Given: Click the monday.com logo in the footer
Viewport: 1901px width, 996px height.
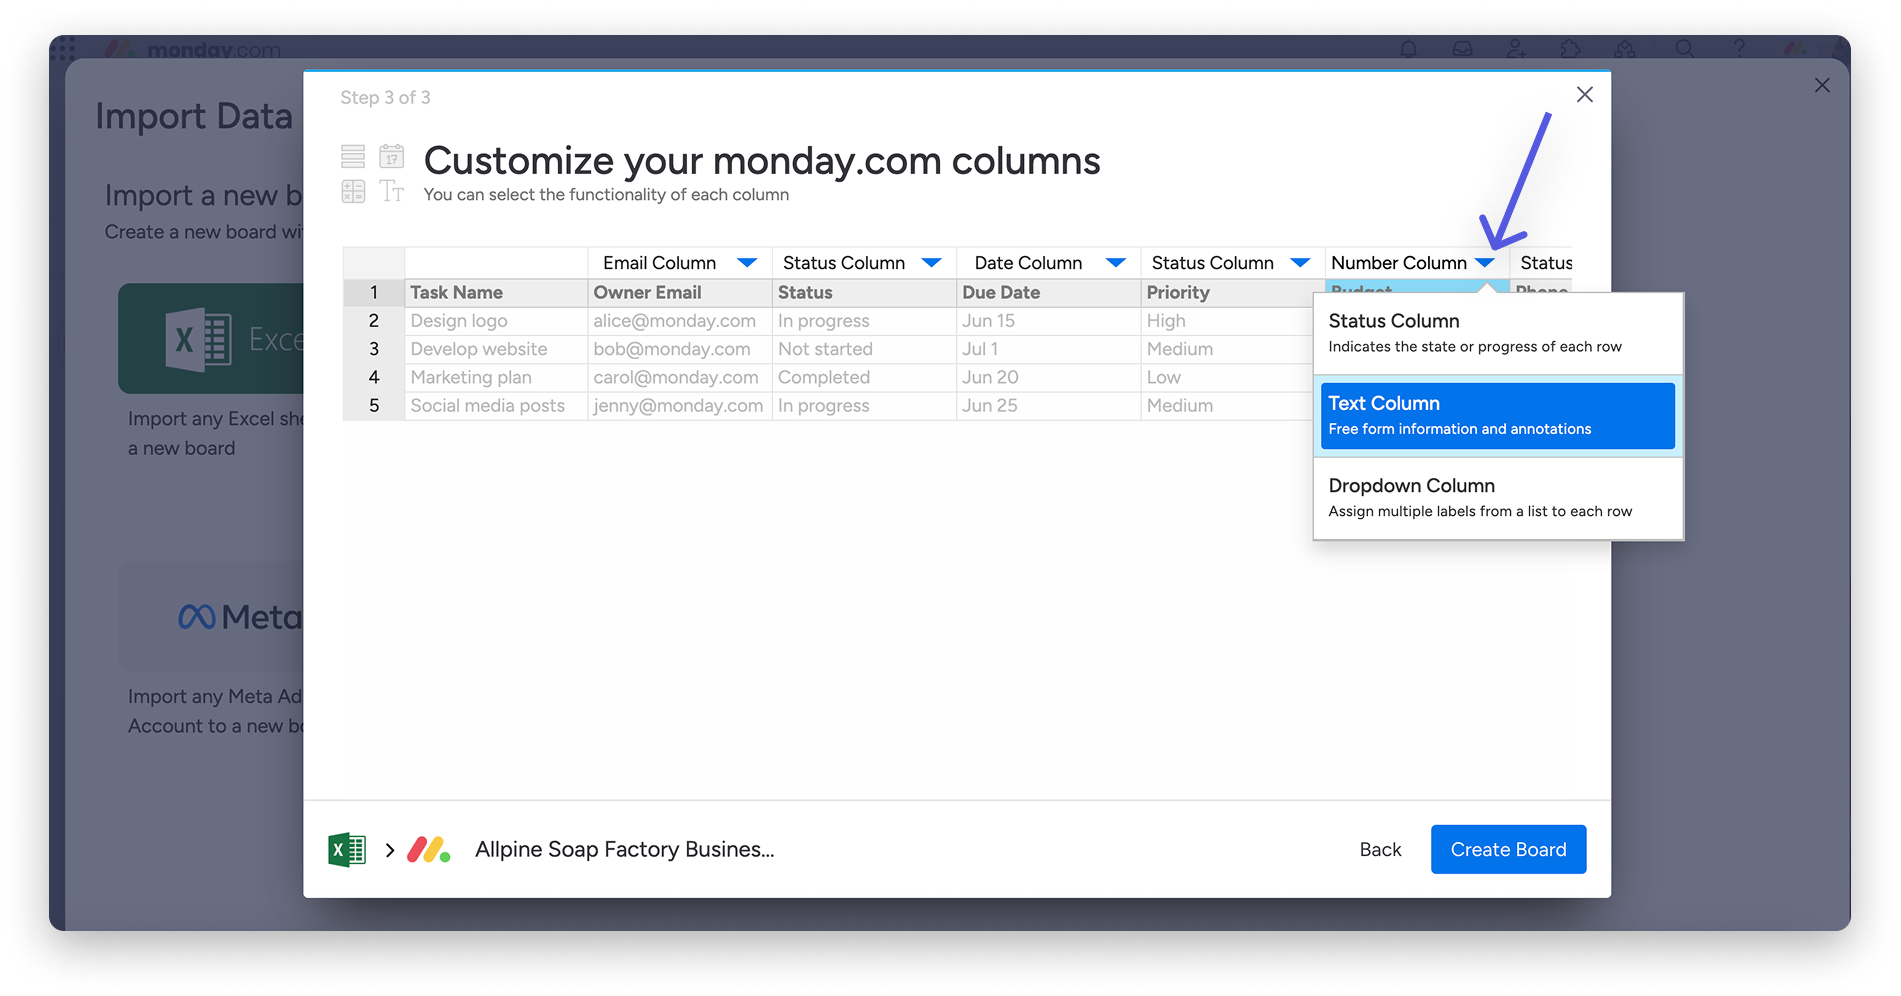Looking at the screenshot, I should [429, 850].
